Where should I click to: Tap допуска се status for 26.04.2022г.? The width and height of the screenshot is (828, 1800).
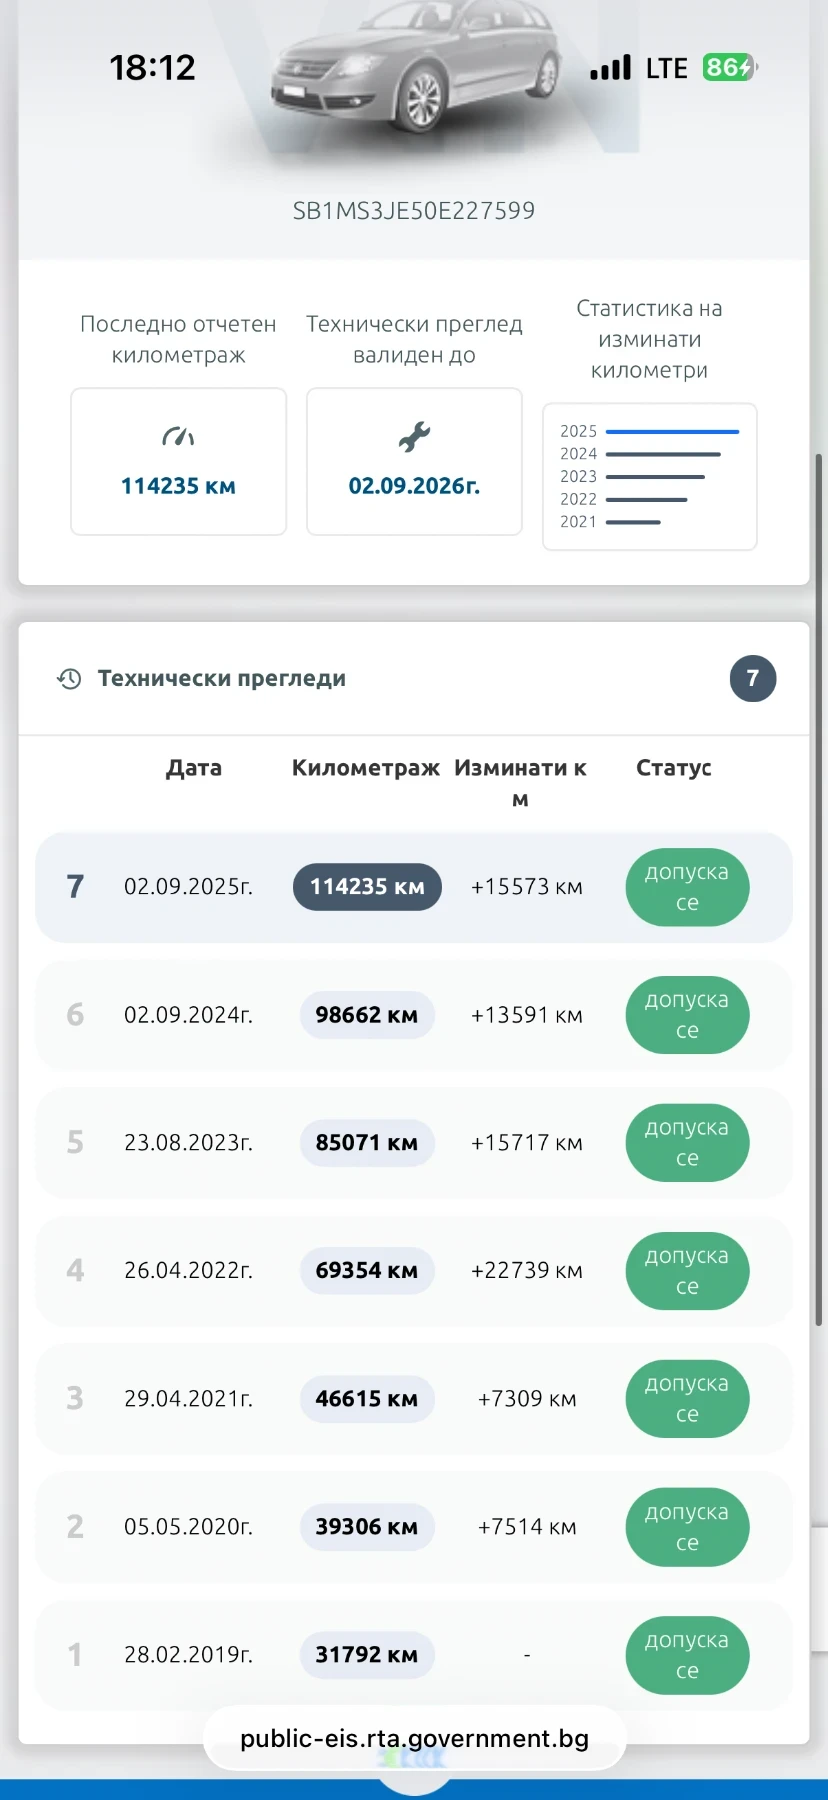687,1271
